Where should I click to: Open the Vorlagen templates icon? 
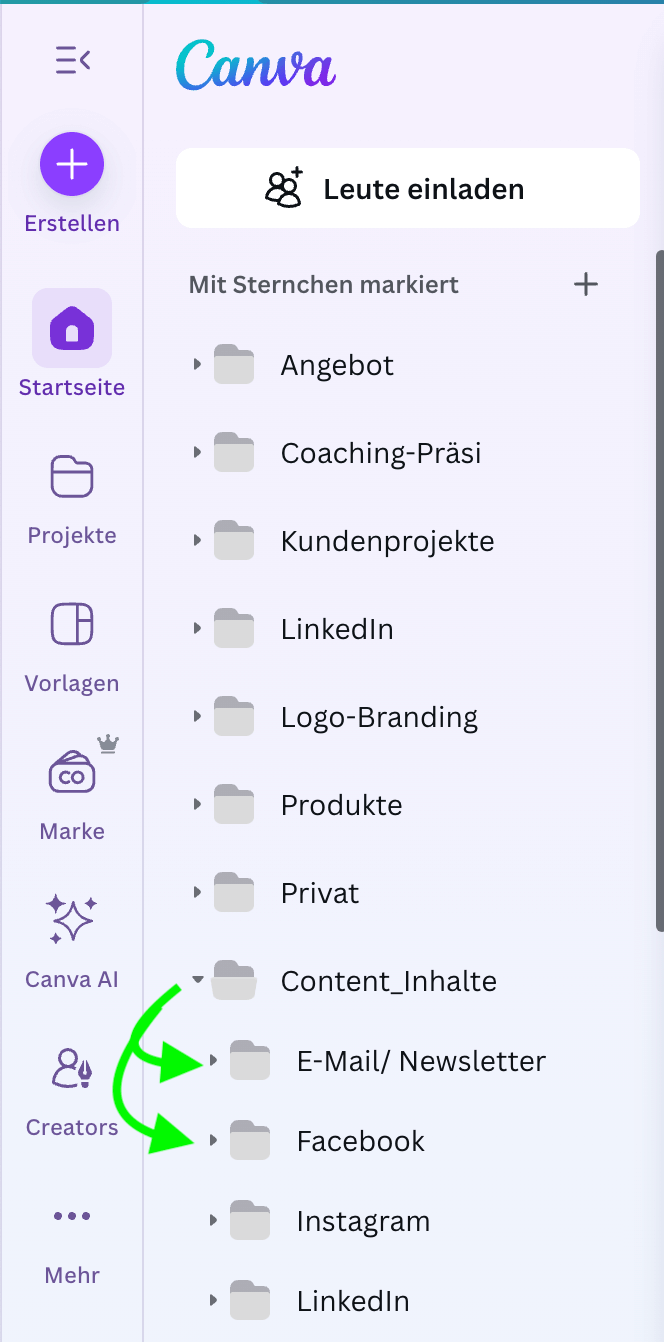tap(72, 625)
